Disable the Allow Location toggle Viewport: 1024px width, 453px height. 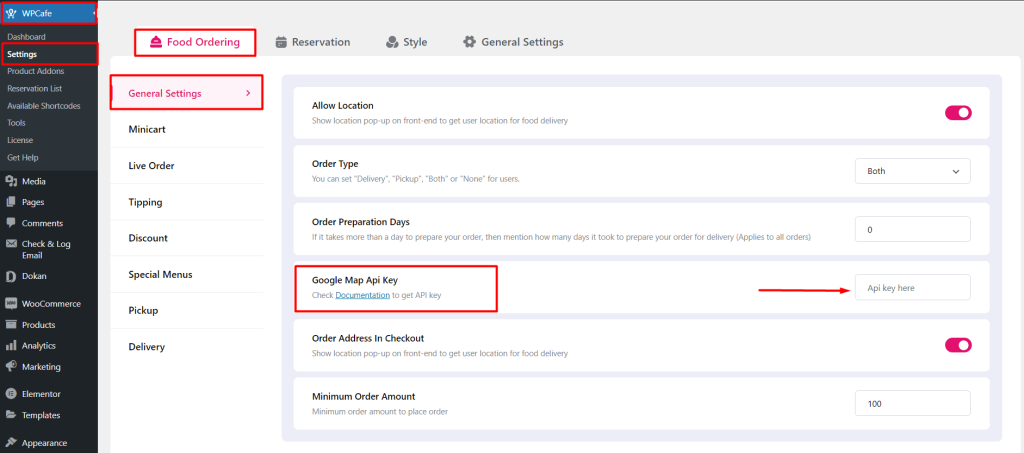[958, 113]
